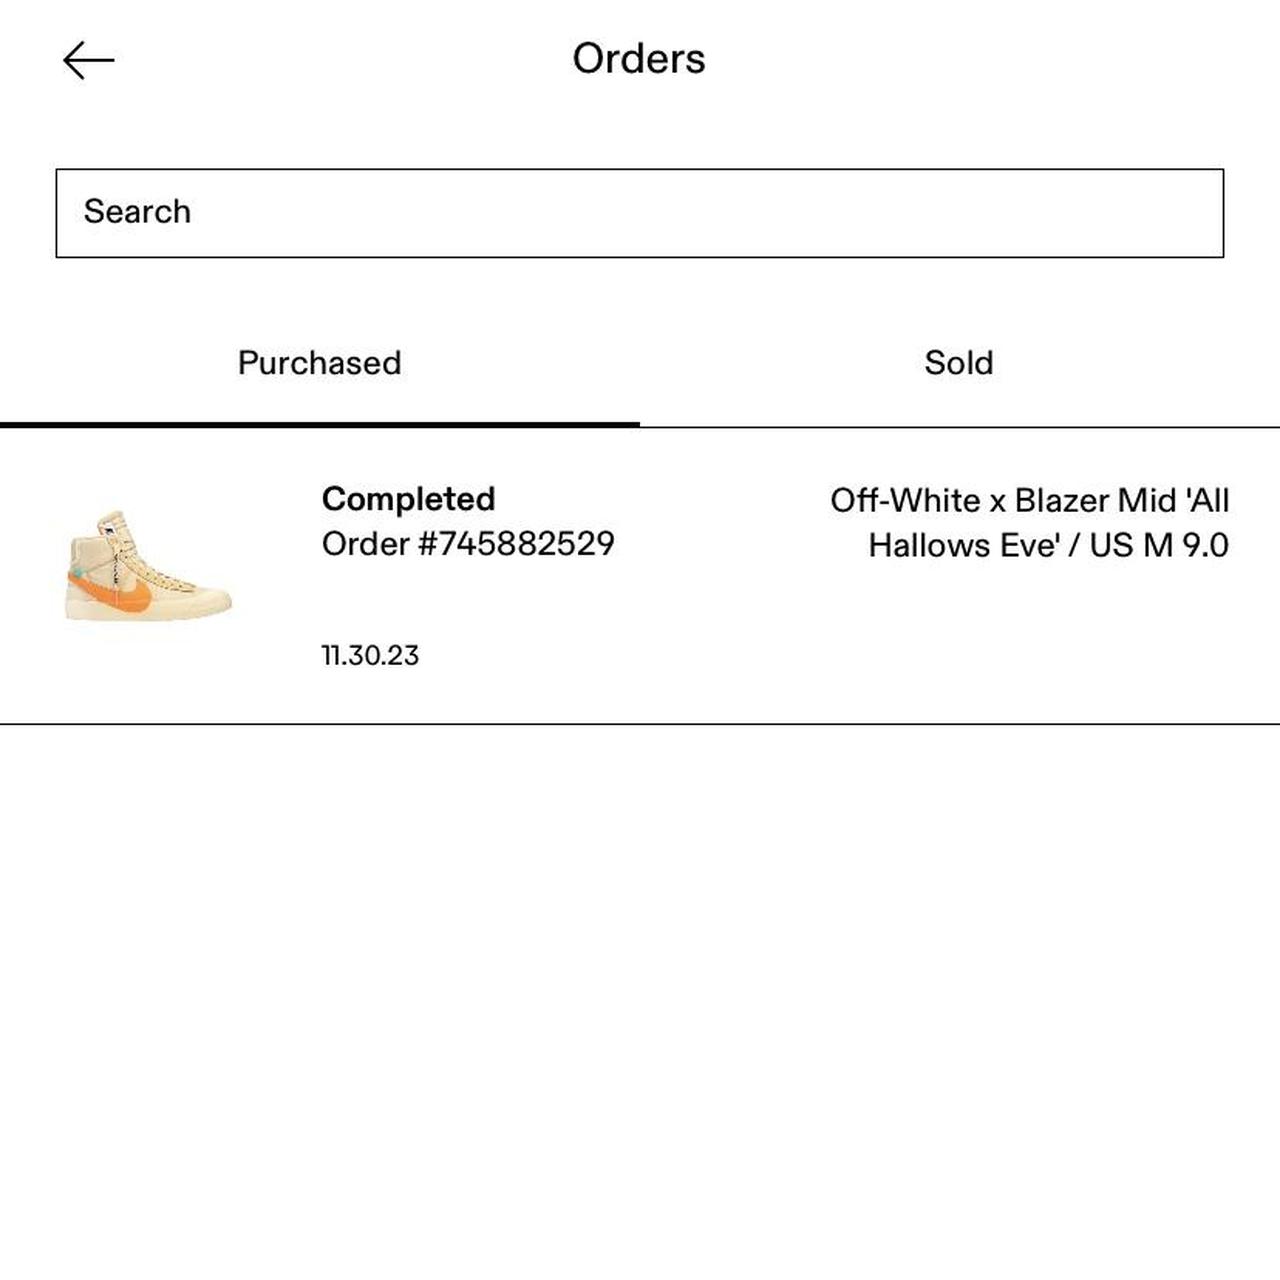
Task: Click the Search input field
Action: tap(640, 213)
